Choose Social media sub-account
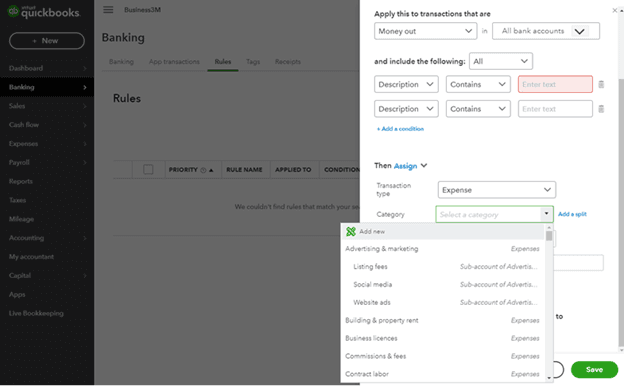 [443, 285]
